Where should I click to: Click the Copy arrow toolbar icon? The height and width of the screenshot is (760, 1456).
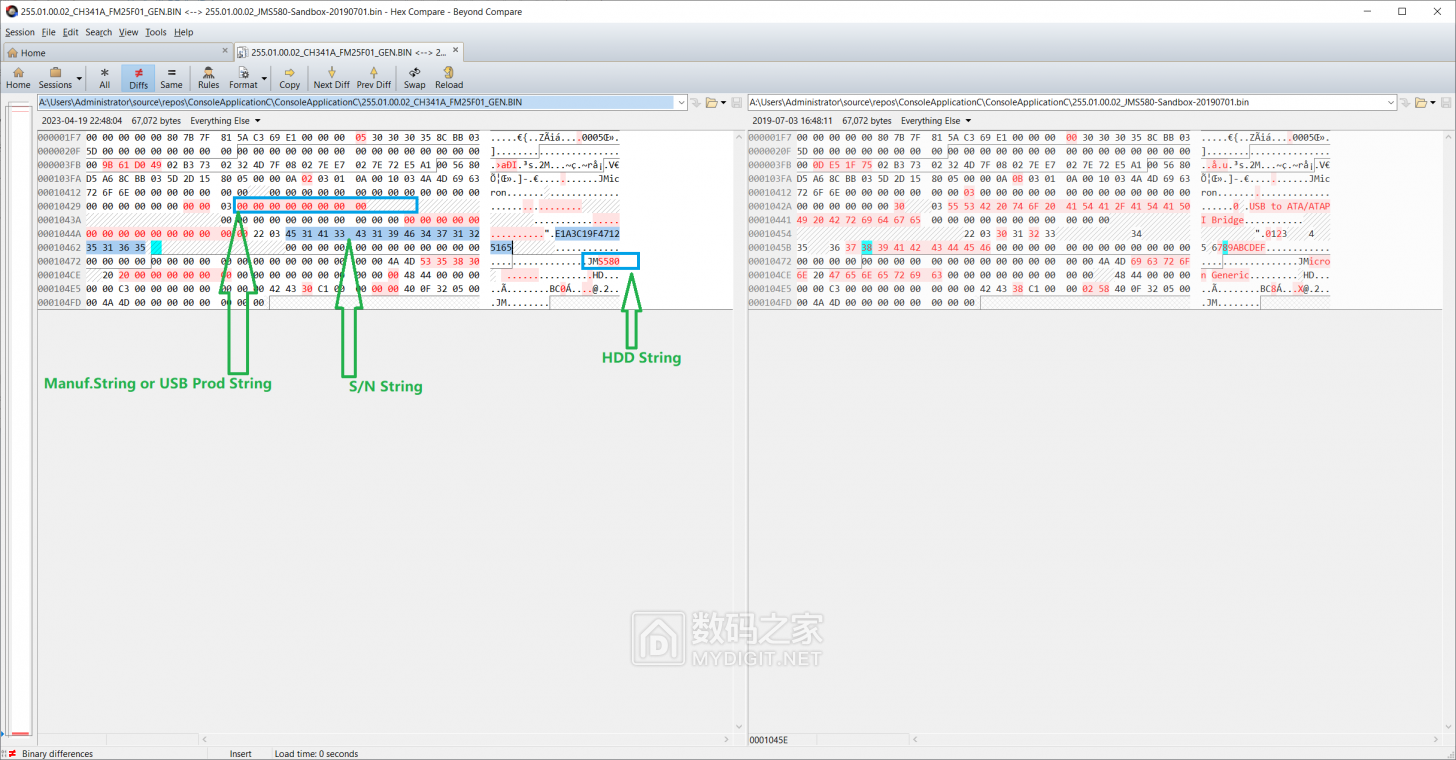tap(289, 77)
